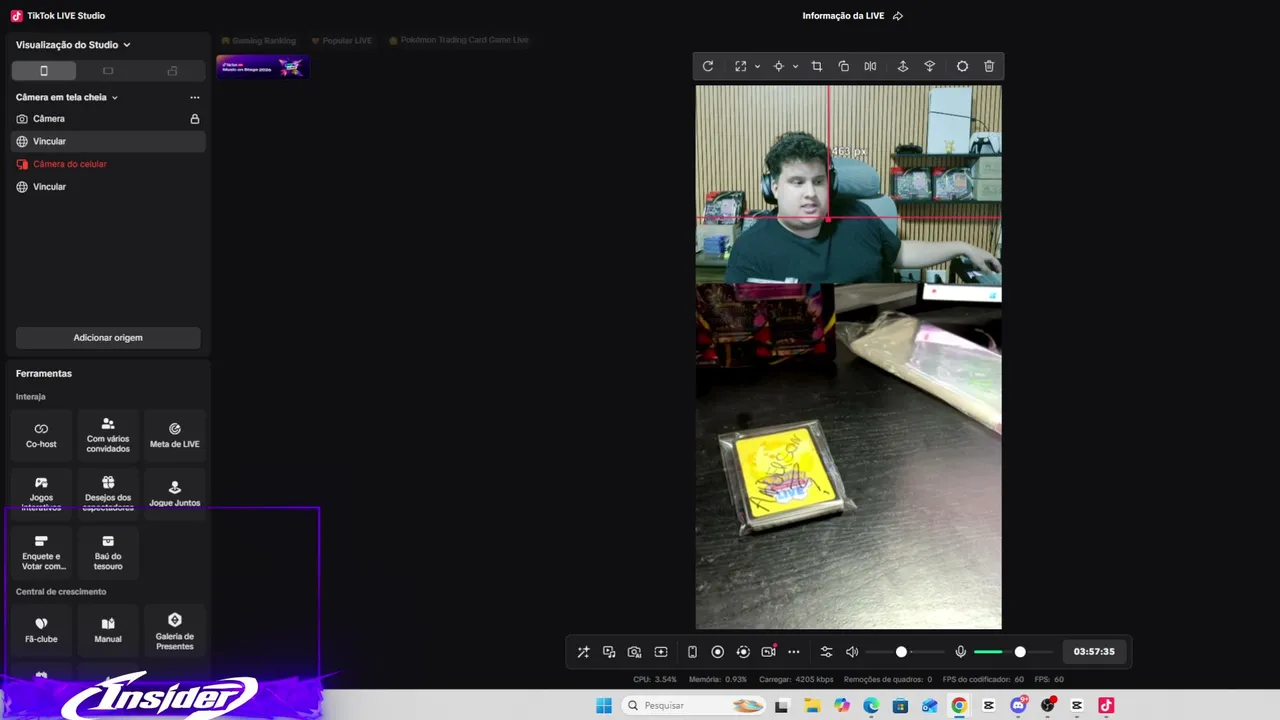The image size is (1280, 720).
Task: Mute the microphone
Action: [x=960, y=652]
